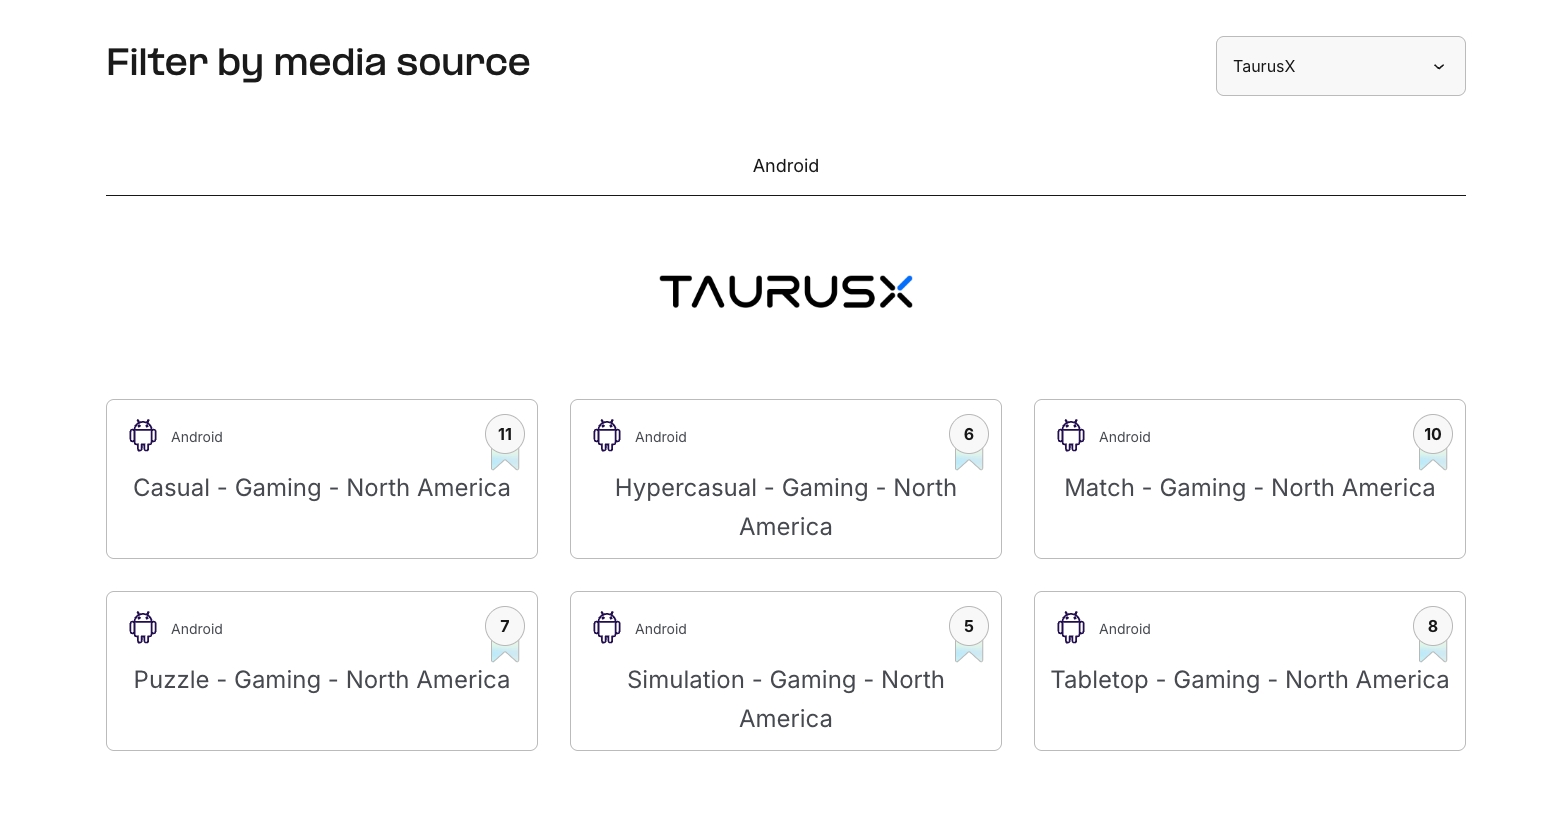
Task: Click Android icon on Simulation Gaming card
Action: click(607, 628)
